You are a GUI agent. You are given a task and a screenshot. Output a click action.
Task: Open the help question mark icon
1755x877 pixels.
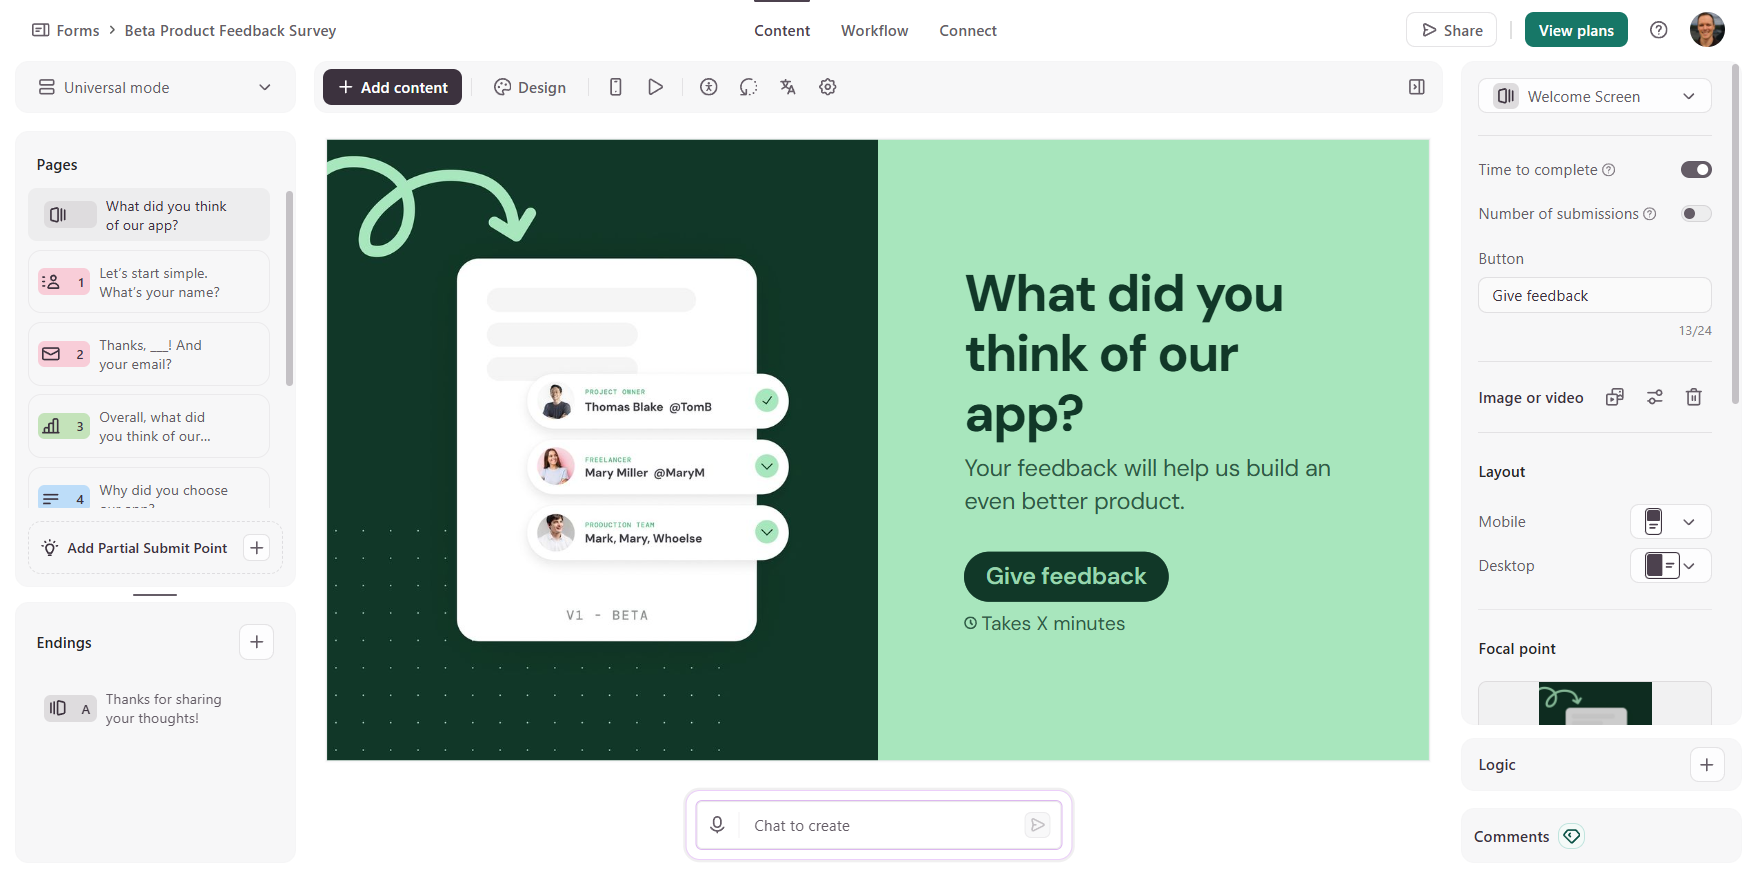click(1659, 30)
